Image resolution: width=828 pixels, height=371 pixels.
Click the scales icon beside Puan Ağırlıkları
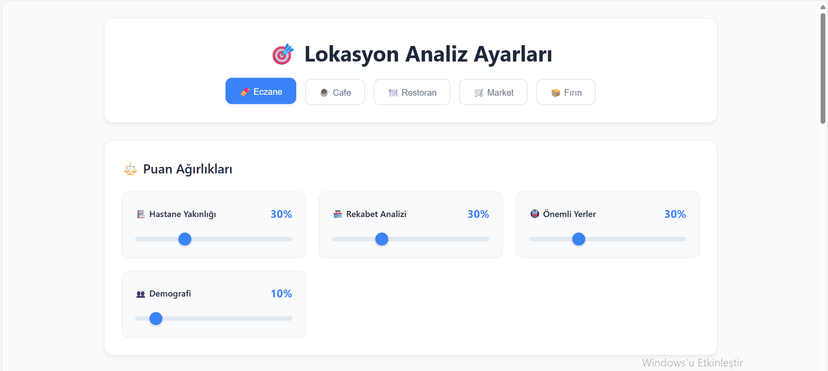pos(130,169)
